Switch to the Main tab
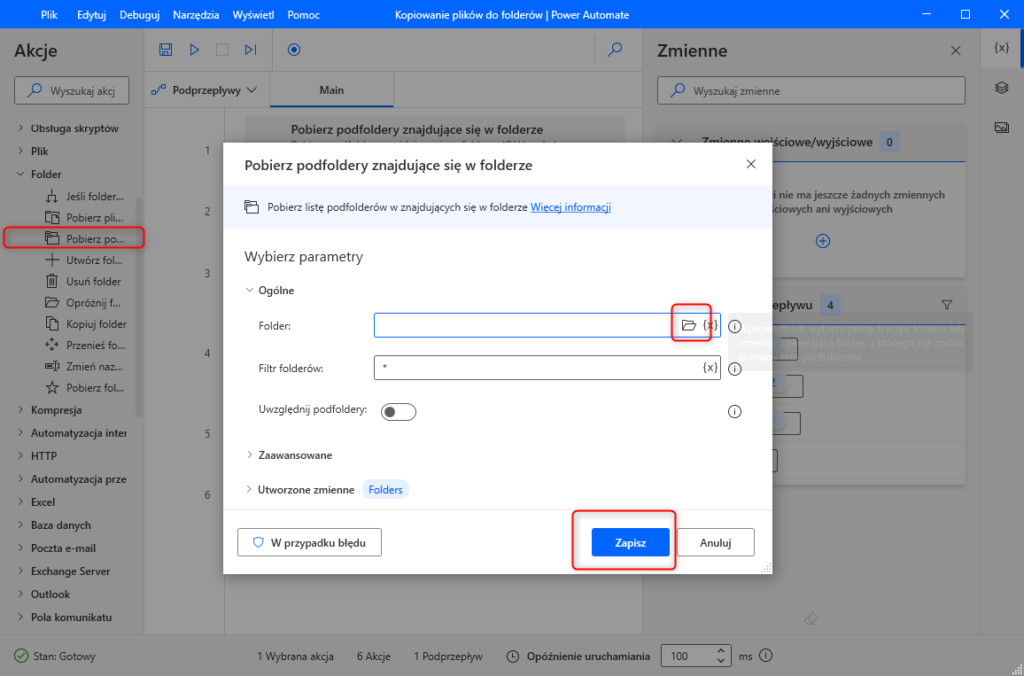The height and width of the screenshot is (676, 1024). click(x=331, y=90)
